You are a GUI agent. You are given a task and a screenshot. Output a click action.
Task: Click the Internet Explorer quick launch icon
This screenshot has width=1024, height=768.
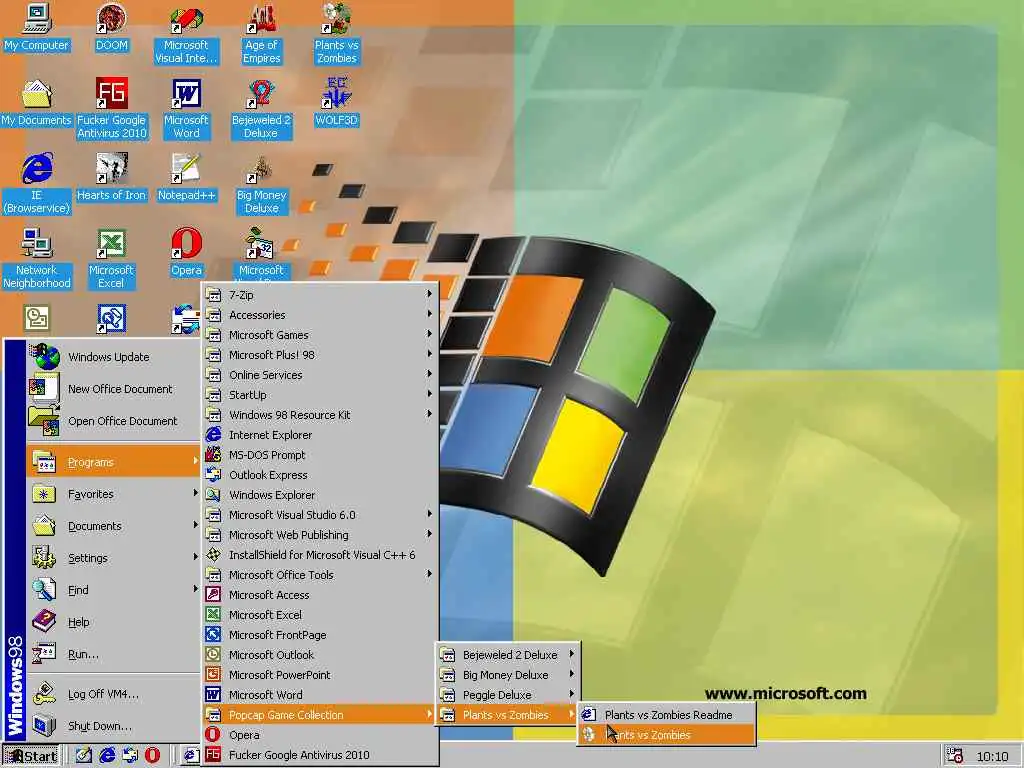pyautogui.click(x=107, y=755)
